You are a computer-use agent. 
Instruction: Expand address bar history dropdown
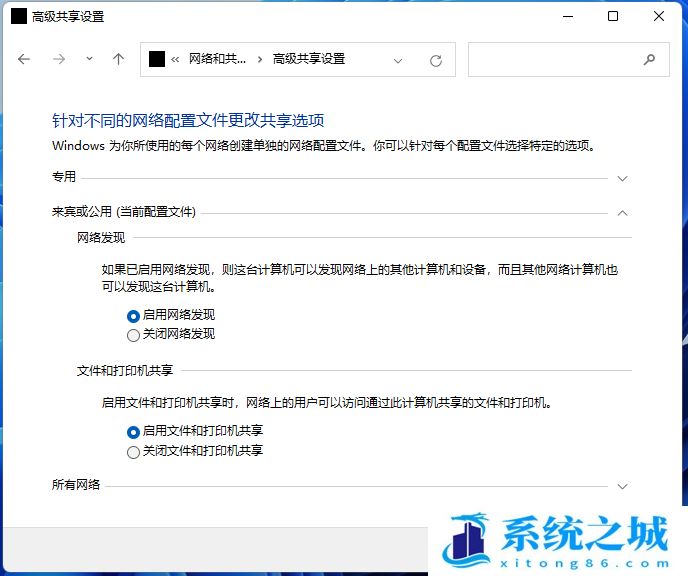pos(398,60)
